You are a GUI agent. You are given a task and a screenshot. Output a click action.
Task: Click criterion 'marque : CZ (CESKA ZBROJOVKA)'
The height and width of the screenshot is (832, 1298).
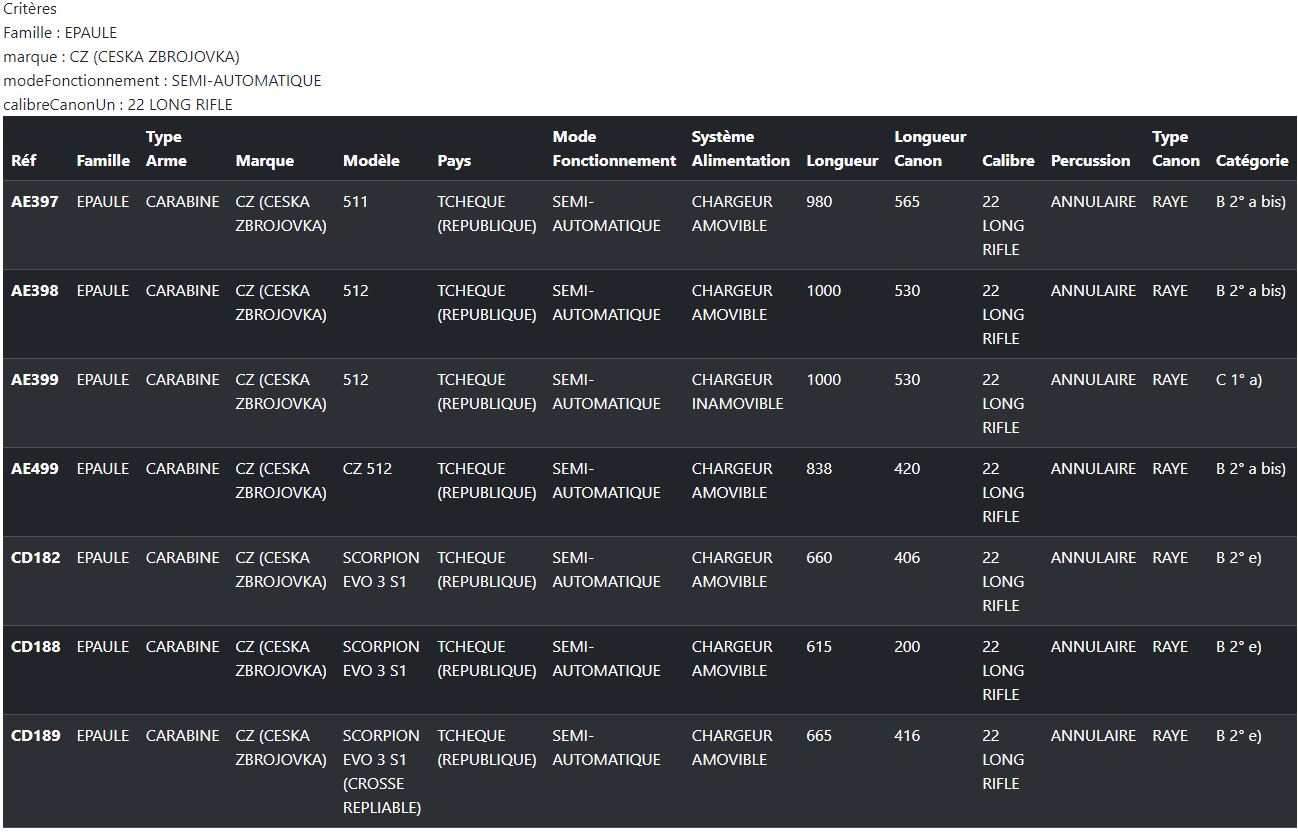click(121, 56)
